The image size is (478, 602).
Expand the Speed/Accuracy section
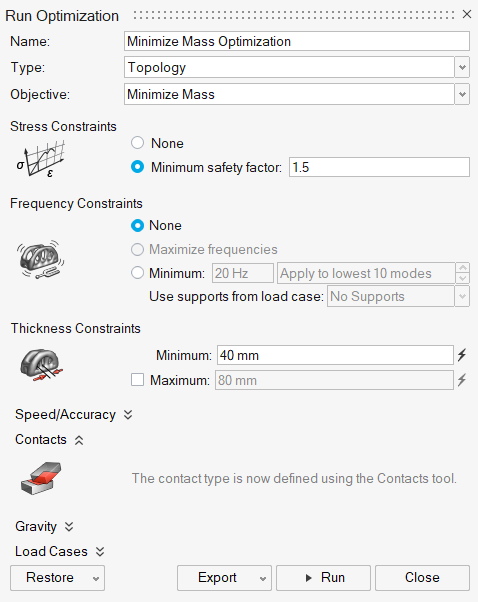74,415
